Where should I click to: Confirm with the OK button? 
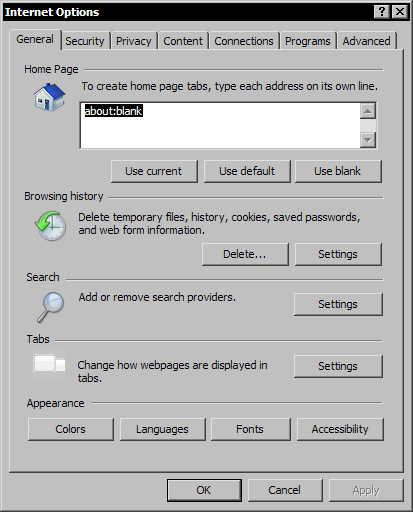point(204,490)
